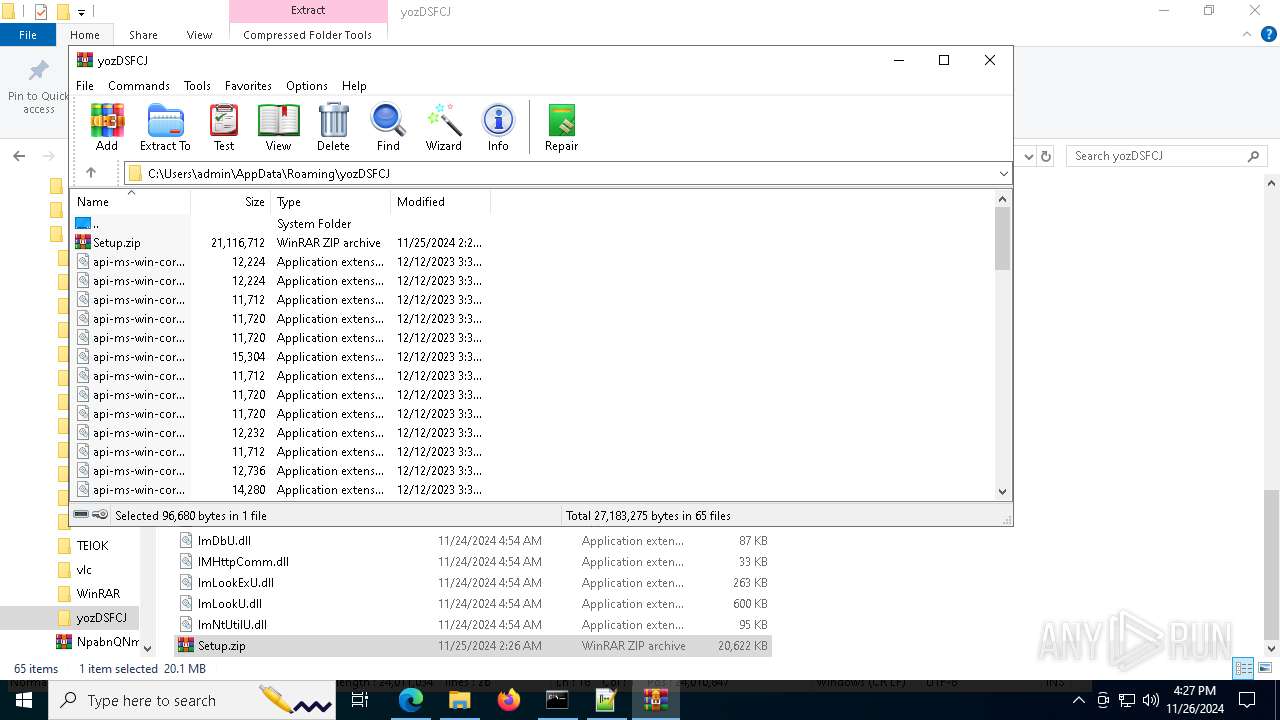Viewport: 1280px width, 720px height.
Task: Show hidden system tray icons
Action: pyautogui.click(x=1078, y=700)
